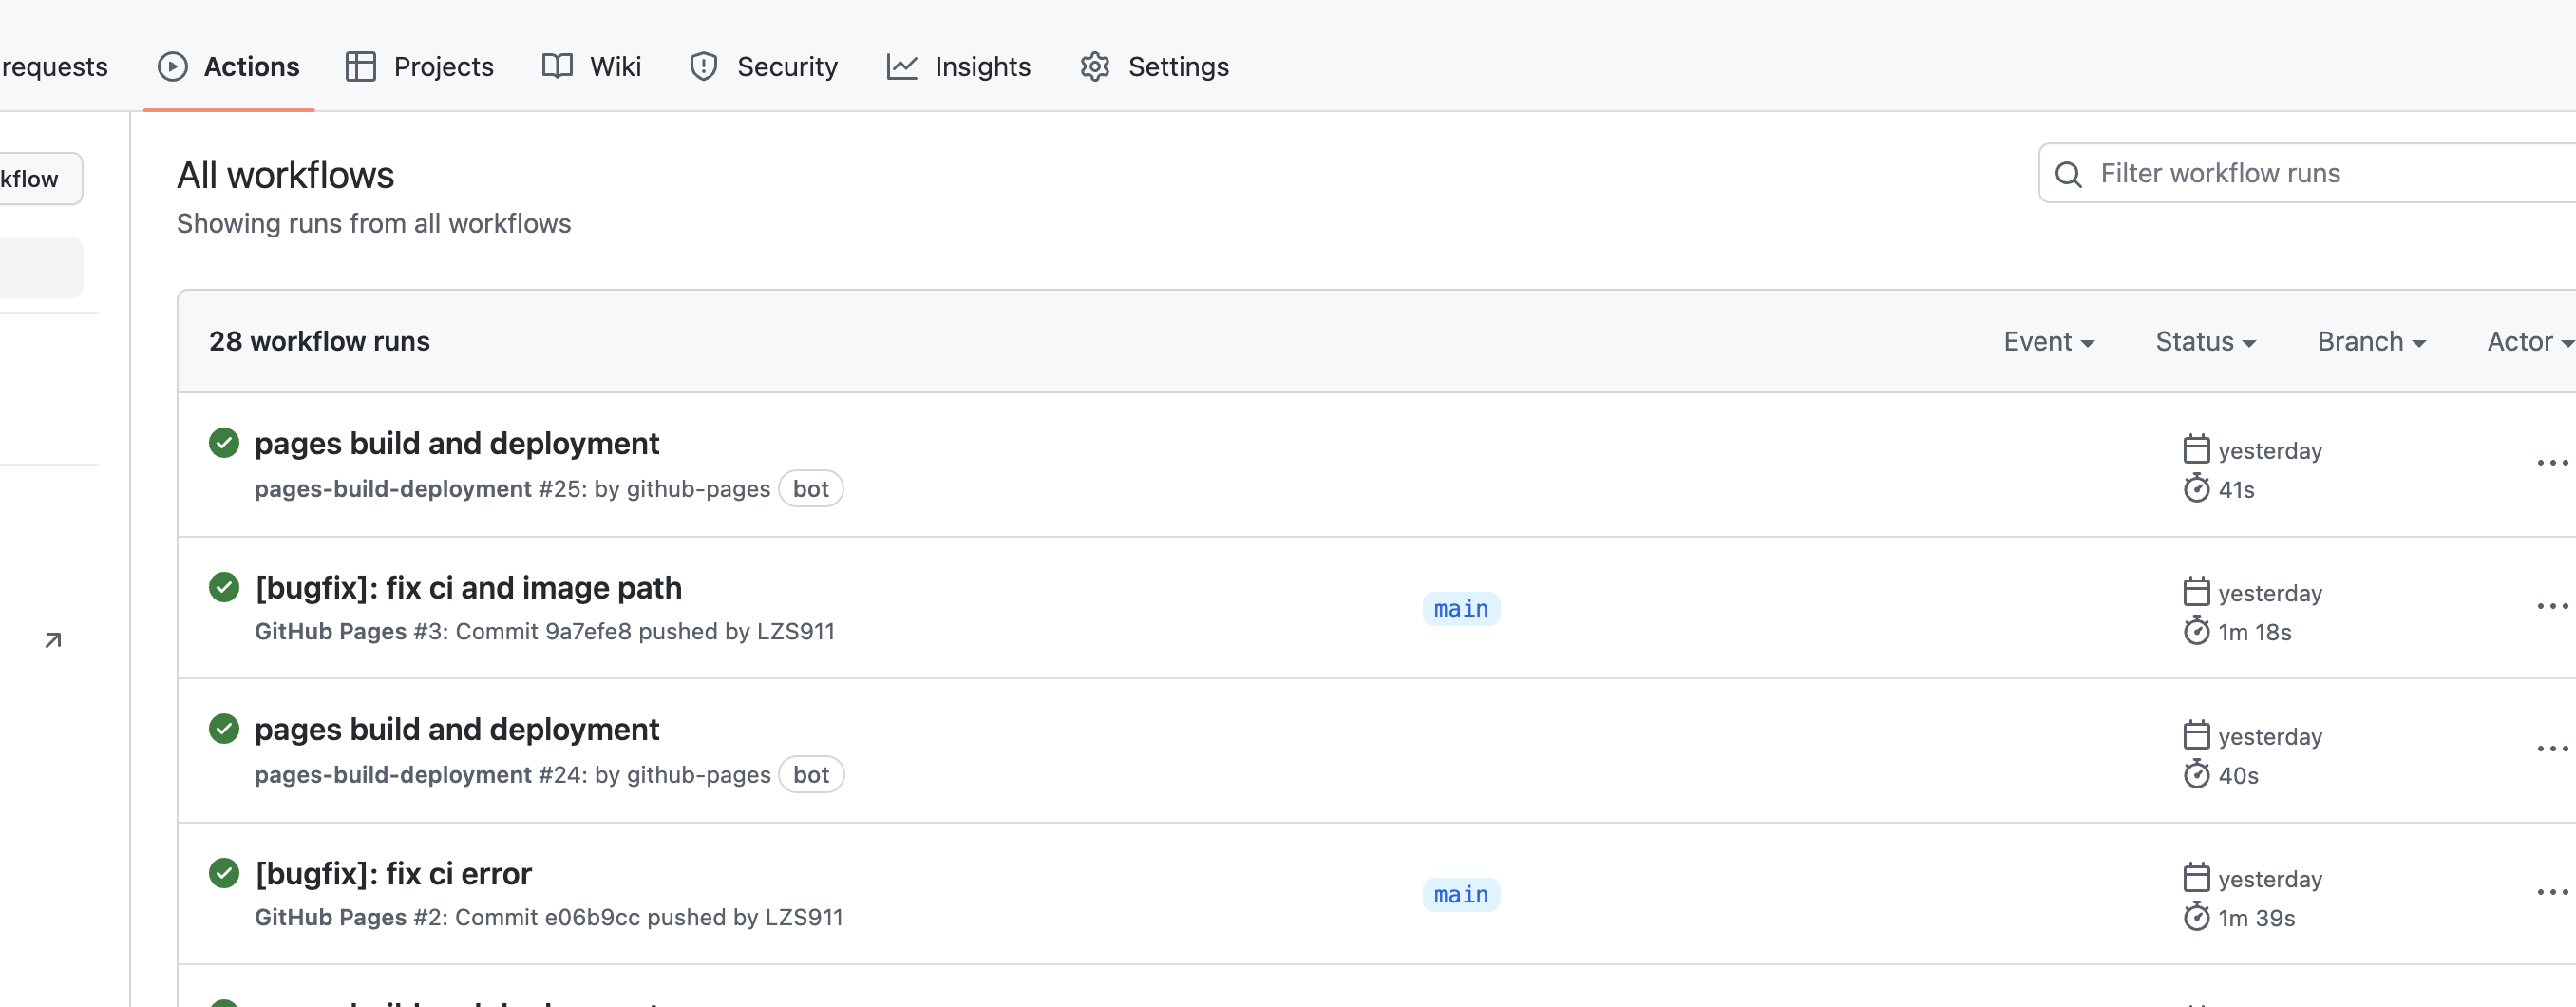The width and height of the screenshot is (2576, 1007).
Task: Open more options menu for run #25
Action: point(2552,463)
